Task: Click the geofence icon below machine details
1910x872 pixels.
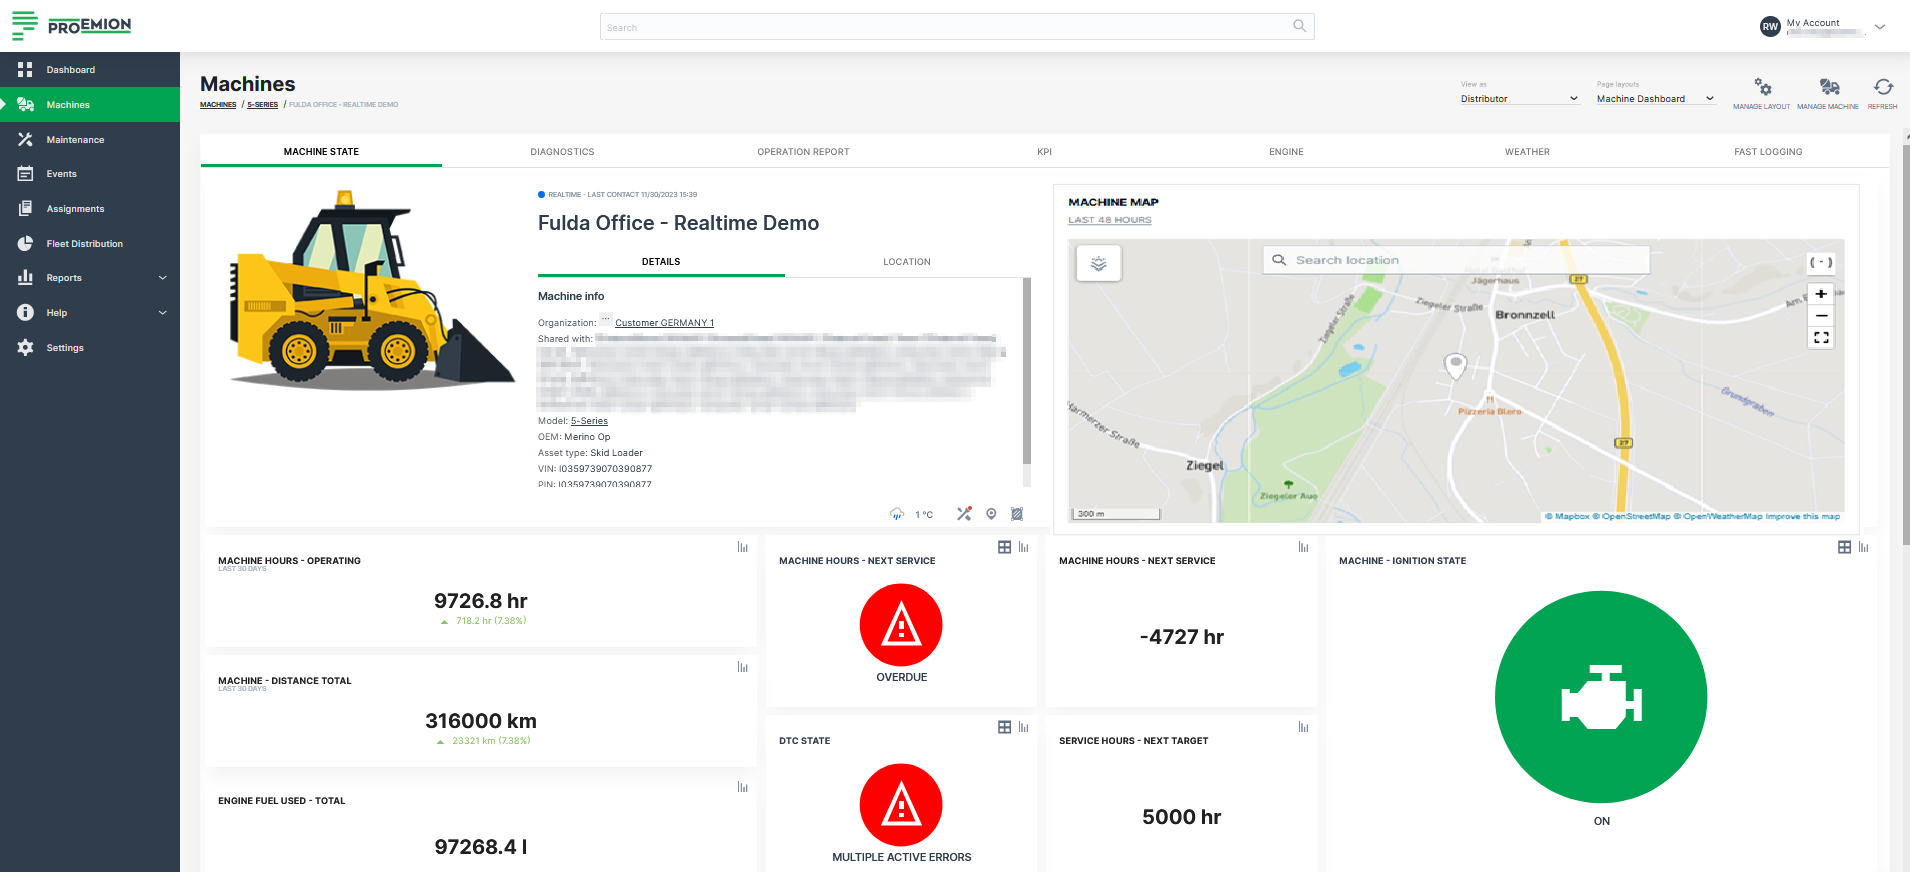Action: click(x=1017, y=514)
